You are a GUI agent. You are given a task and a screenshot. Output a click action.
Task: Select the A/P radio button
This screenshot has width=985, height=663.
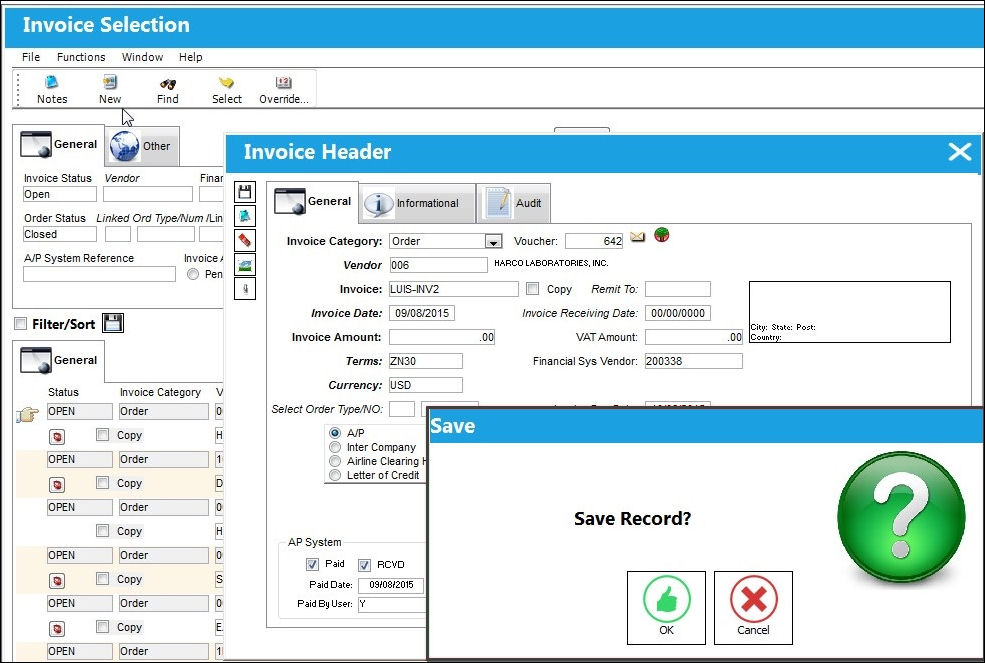(335, 433)
